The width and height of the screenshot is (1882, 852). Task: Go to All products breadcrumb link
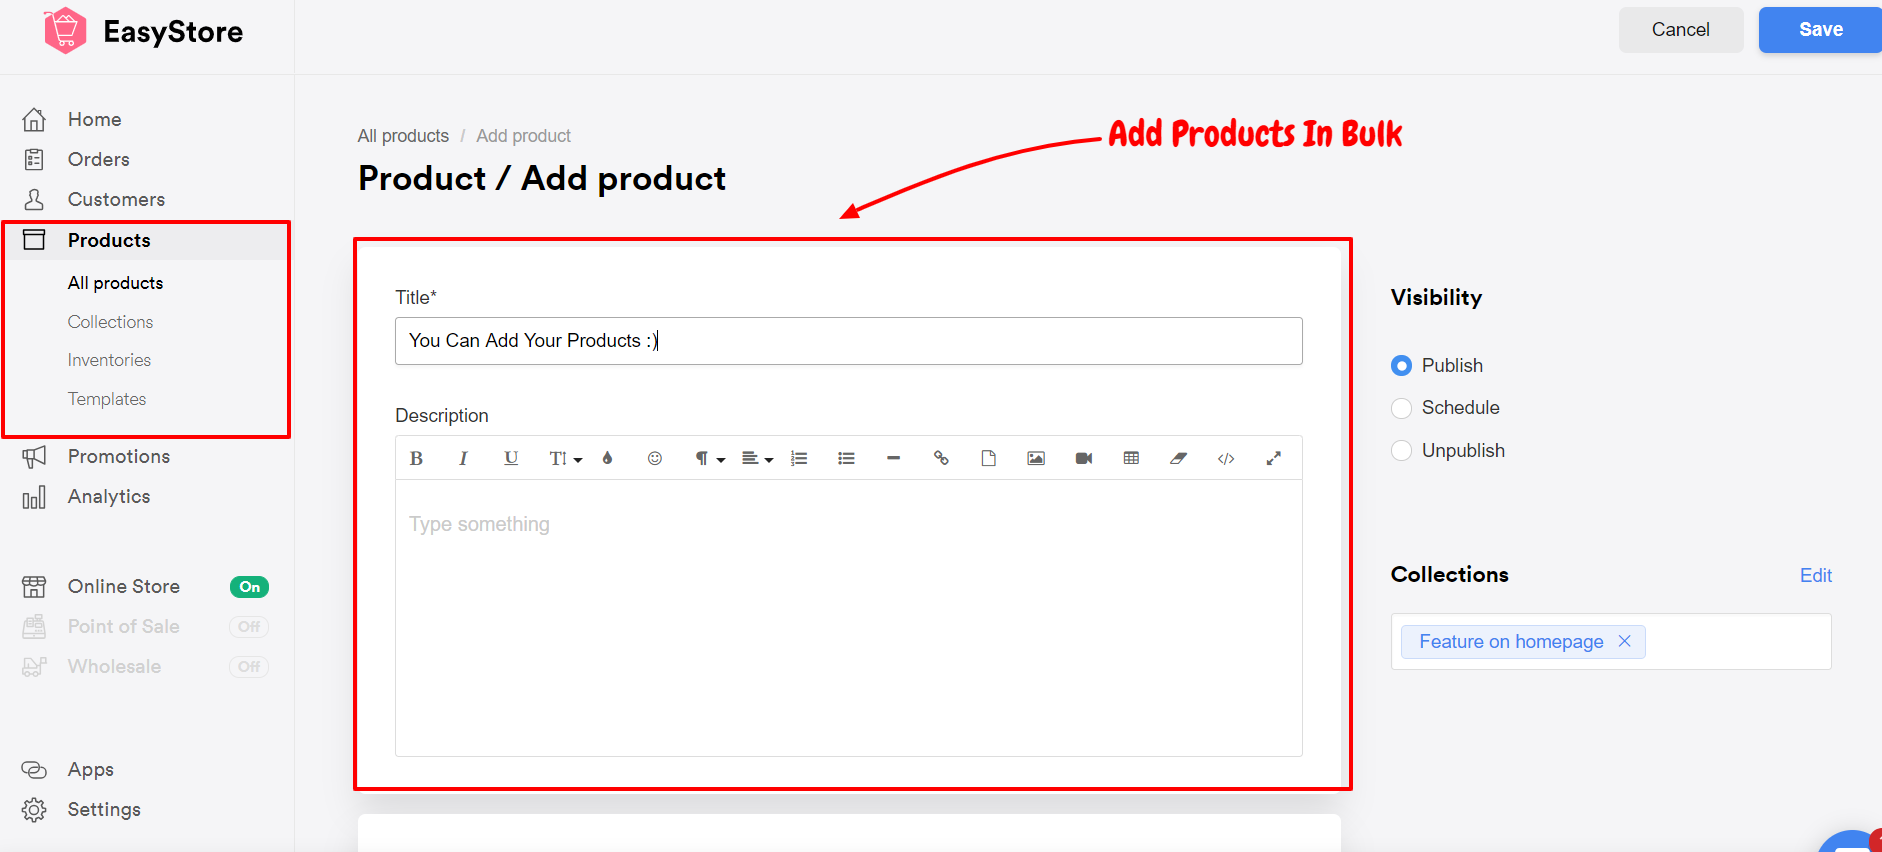[x=403, y=136]
